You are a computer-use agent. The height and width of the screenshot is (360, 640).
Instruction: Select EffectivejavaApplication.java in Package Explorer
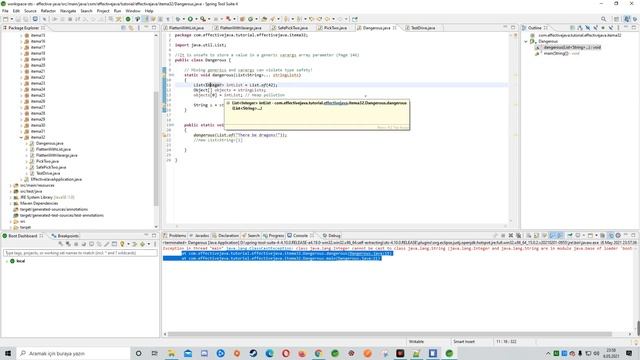pos(56,179)
